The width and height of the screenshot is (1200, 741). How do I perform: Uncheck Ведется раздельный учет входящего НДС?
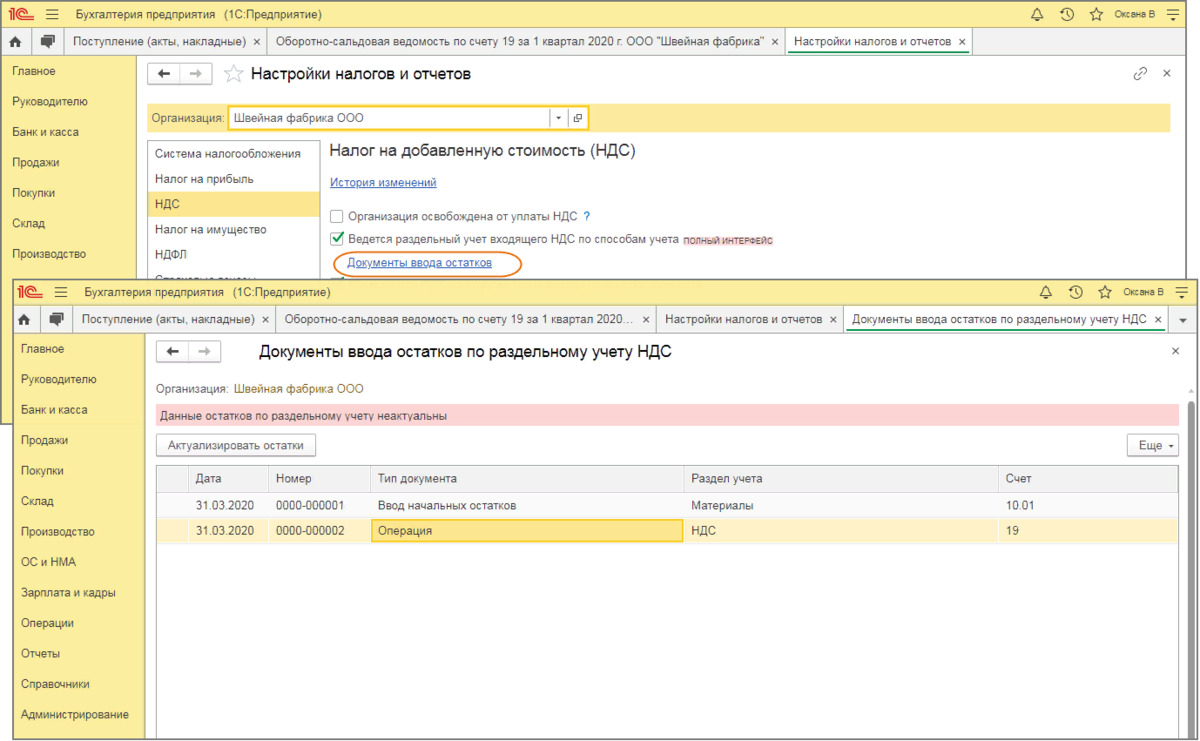click(337, 240)
